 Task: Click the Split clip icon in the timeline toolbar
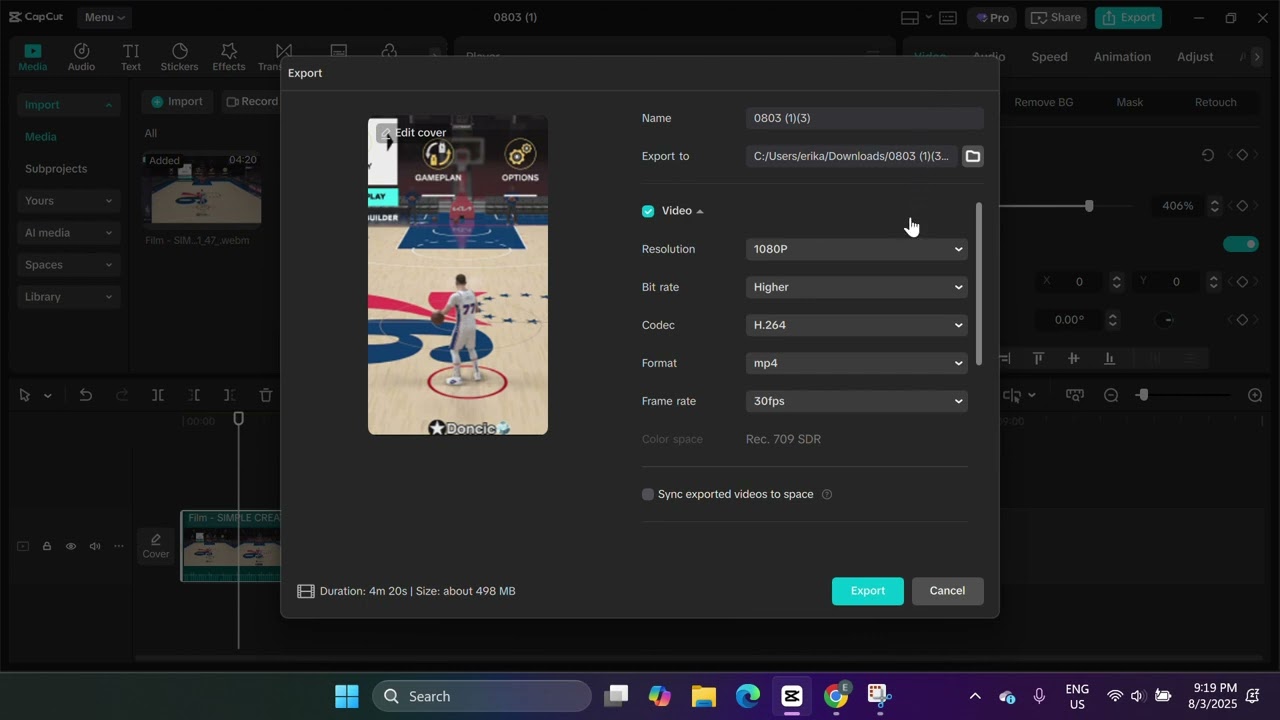tap(158, 395)
